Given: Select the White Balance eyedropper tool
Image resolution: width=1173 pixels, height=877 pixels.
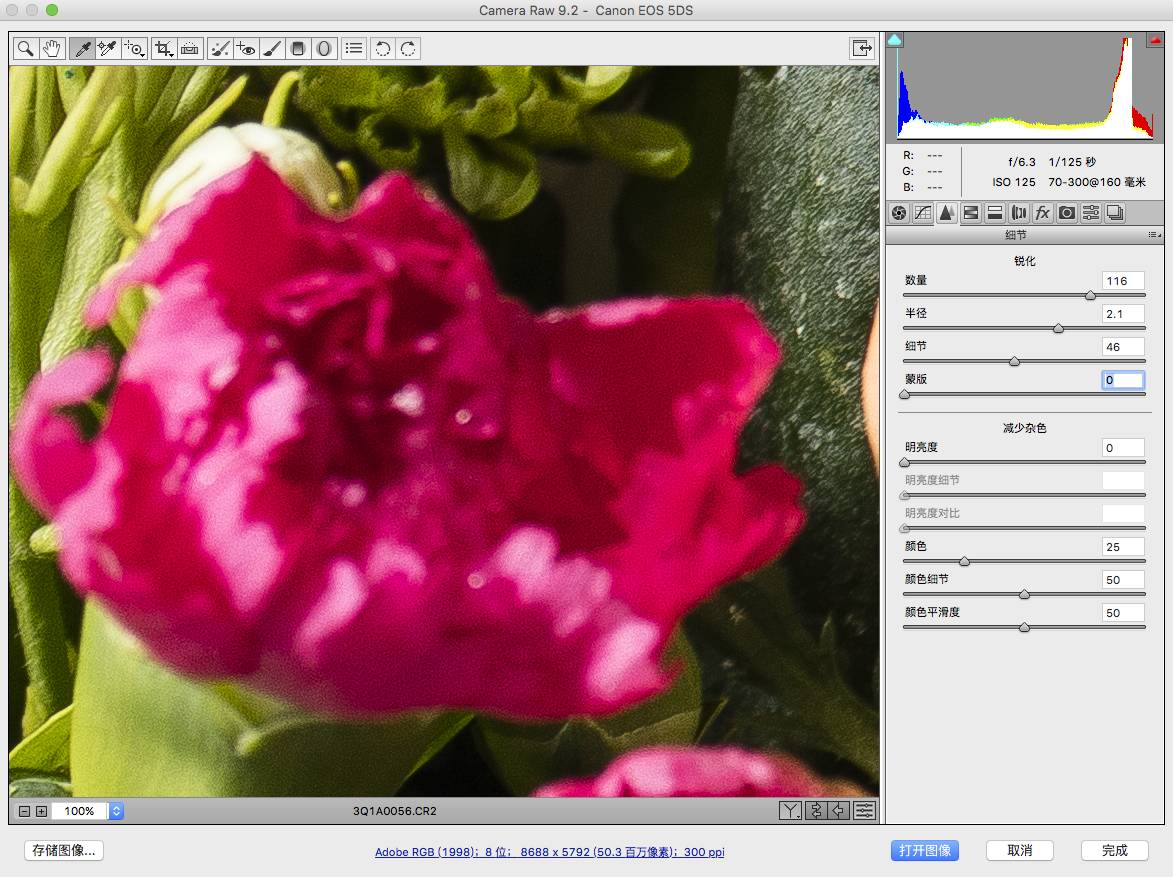Looking at the screenshot, I should click(x=82, y=49).
